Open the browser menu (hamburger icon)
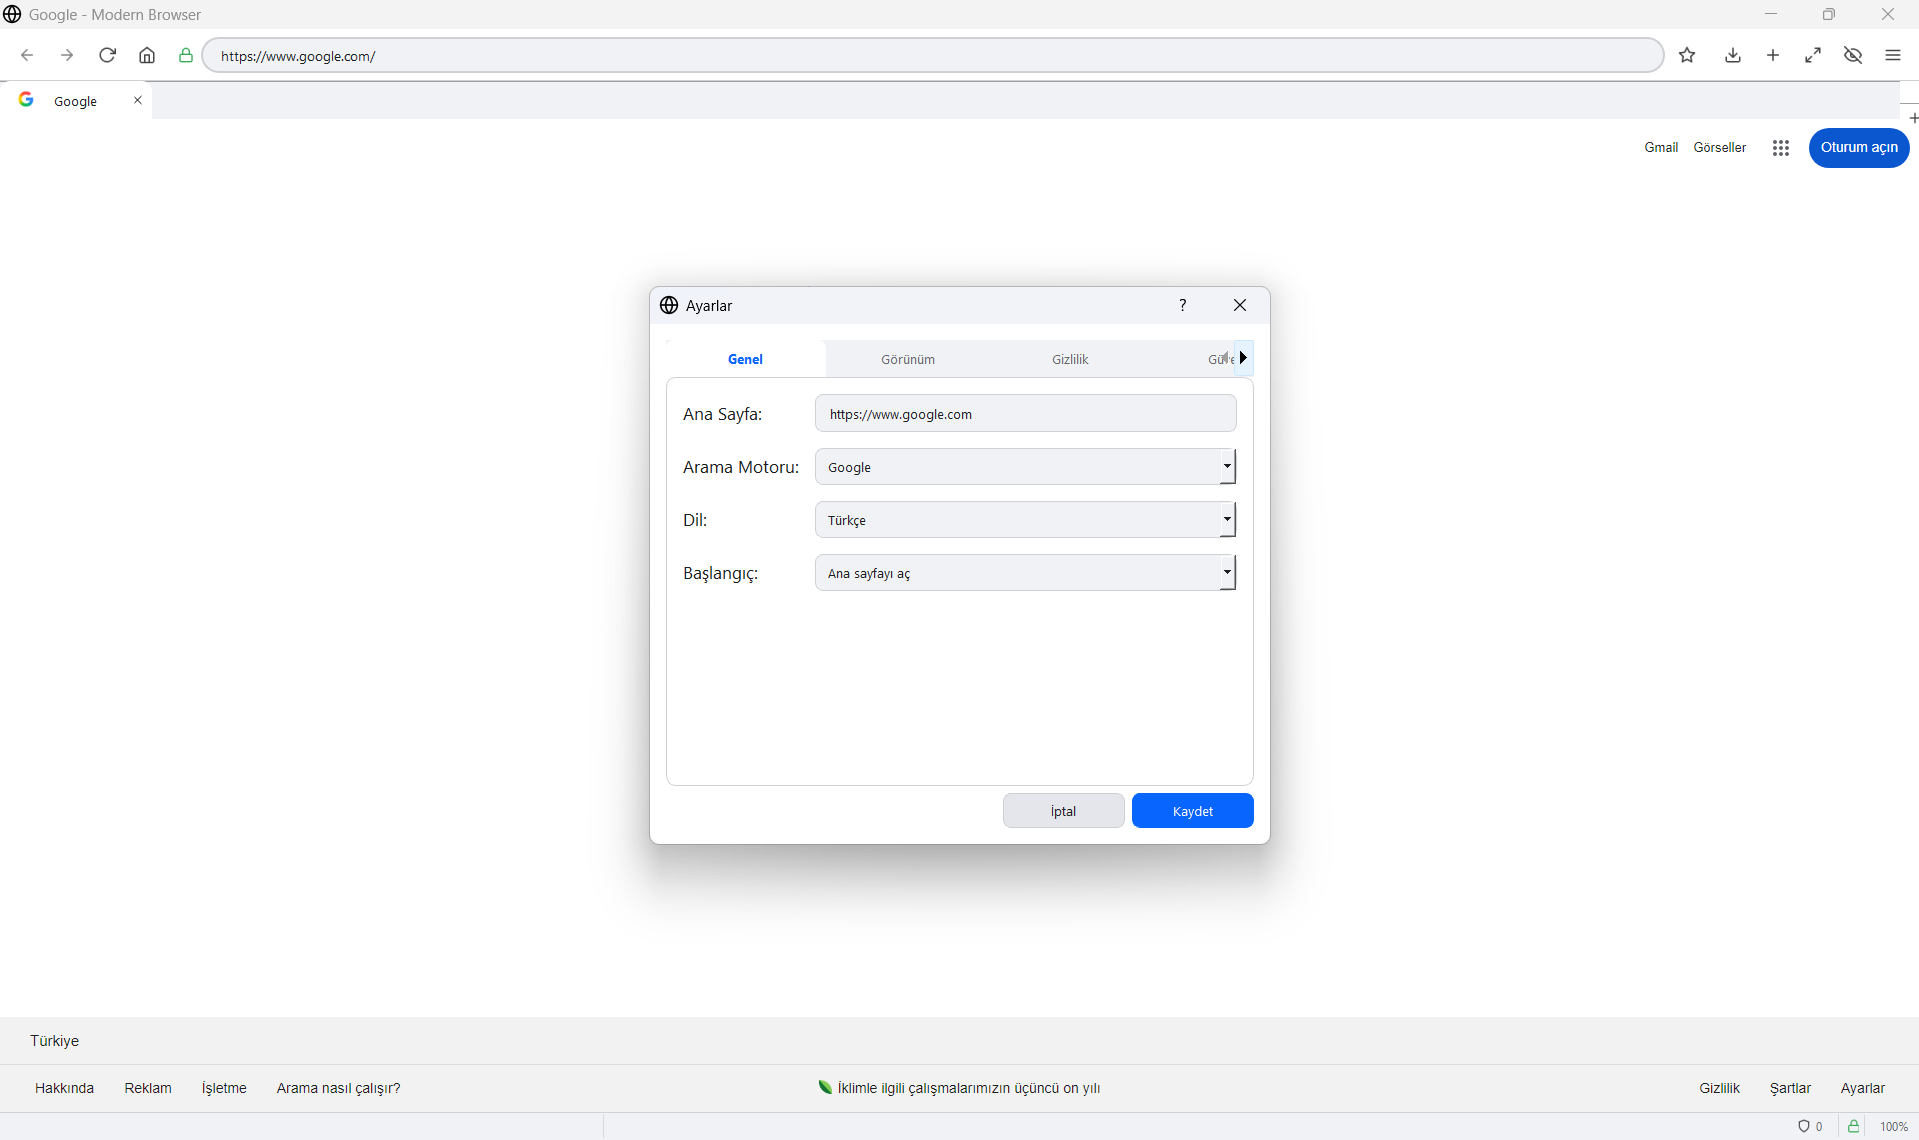 click(1893, 55)
